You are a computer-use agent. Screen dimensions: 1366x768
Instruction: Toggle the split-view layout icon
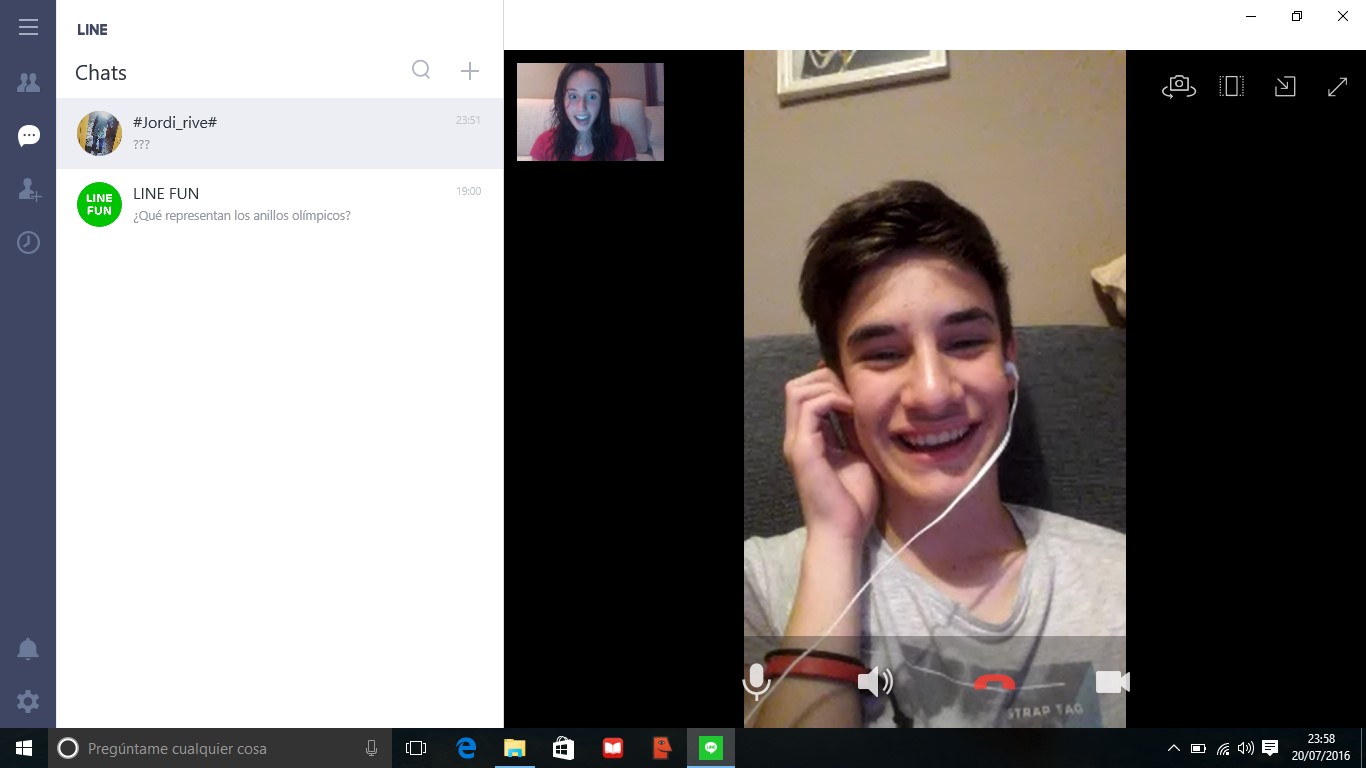[1232, 87]
